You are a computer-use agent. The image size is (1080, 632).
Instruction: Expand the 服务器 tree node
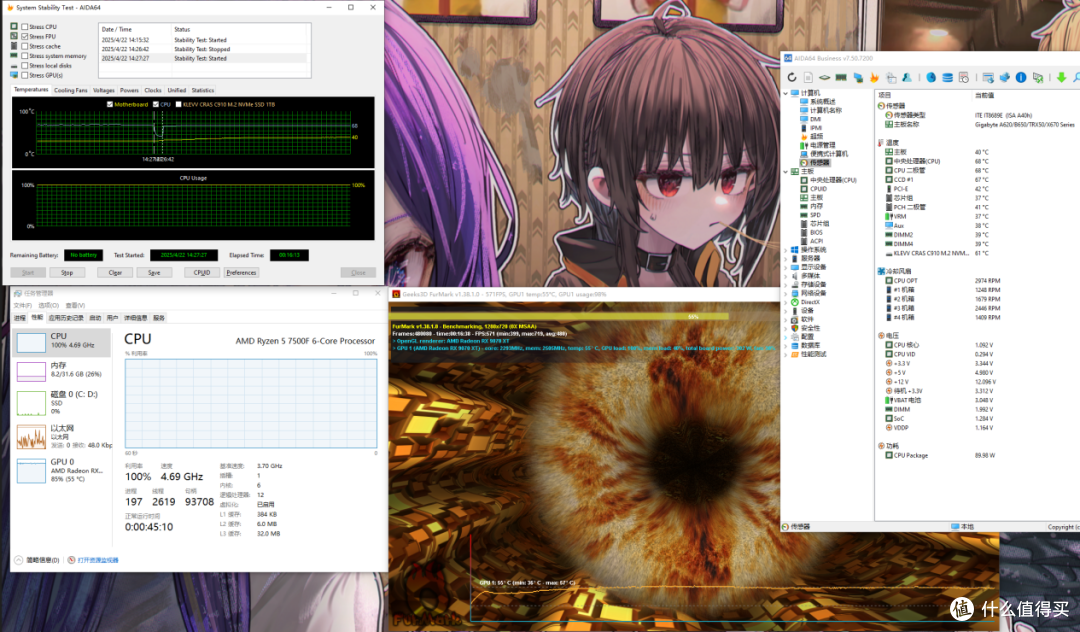785,259
